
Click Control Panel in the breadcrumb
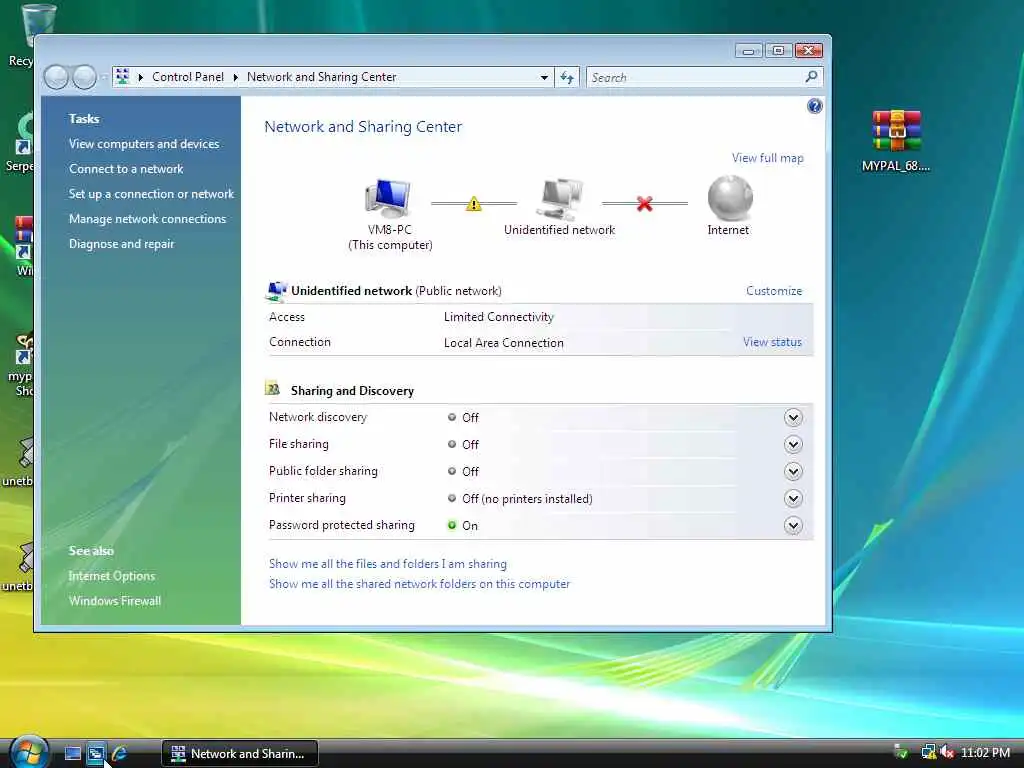tap(187, 77)
